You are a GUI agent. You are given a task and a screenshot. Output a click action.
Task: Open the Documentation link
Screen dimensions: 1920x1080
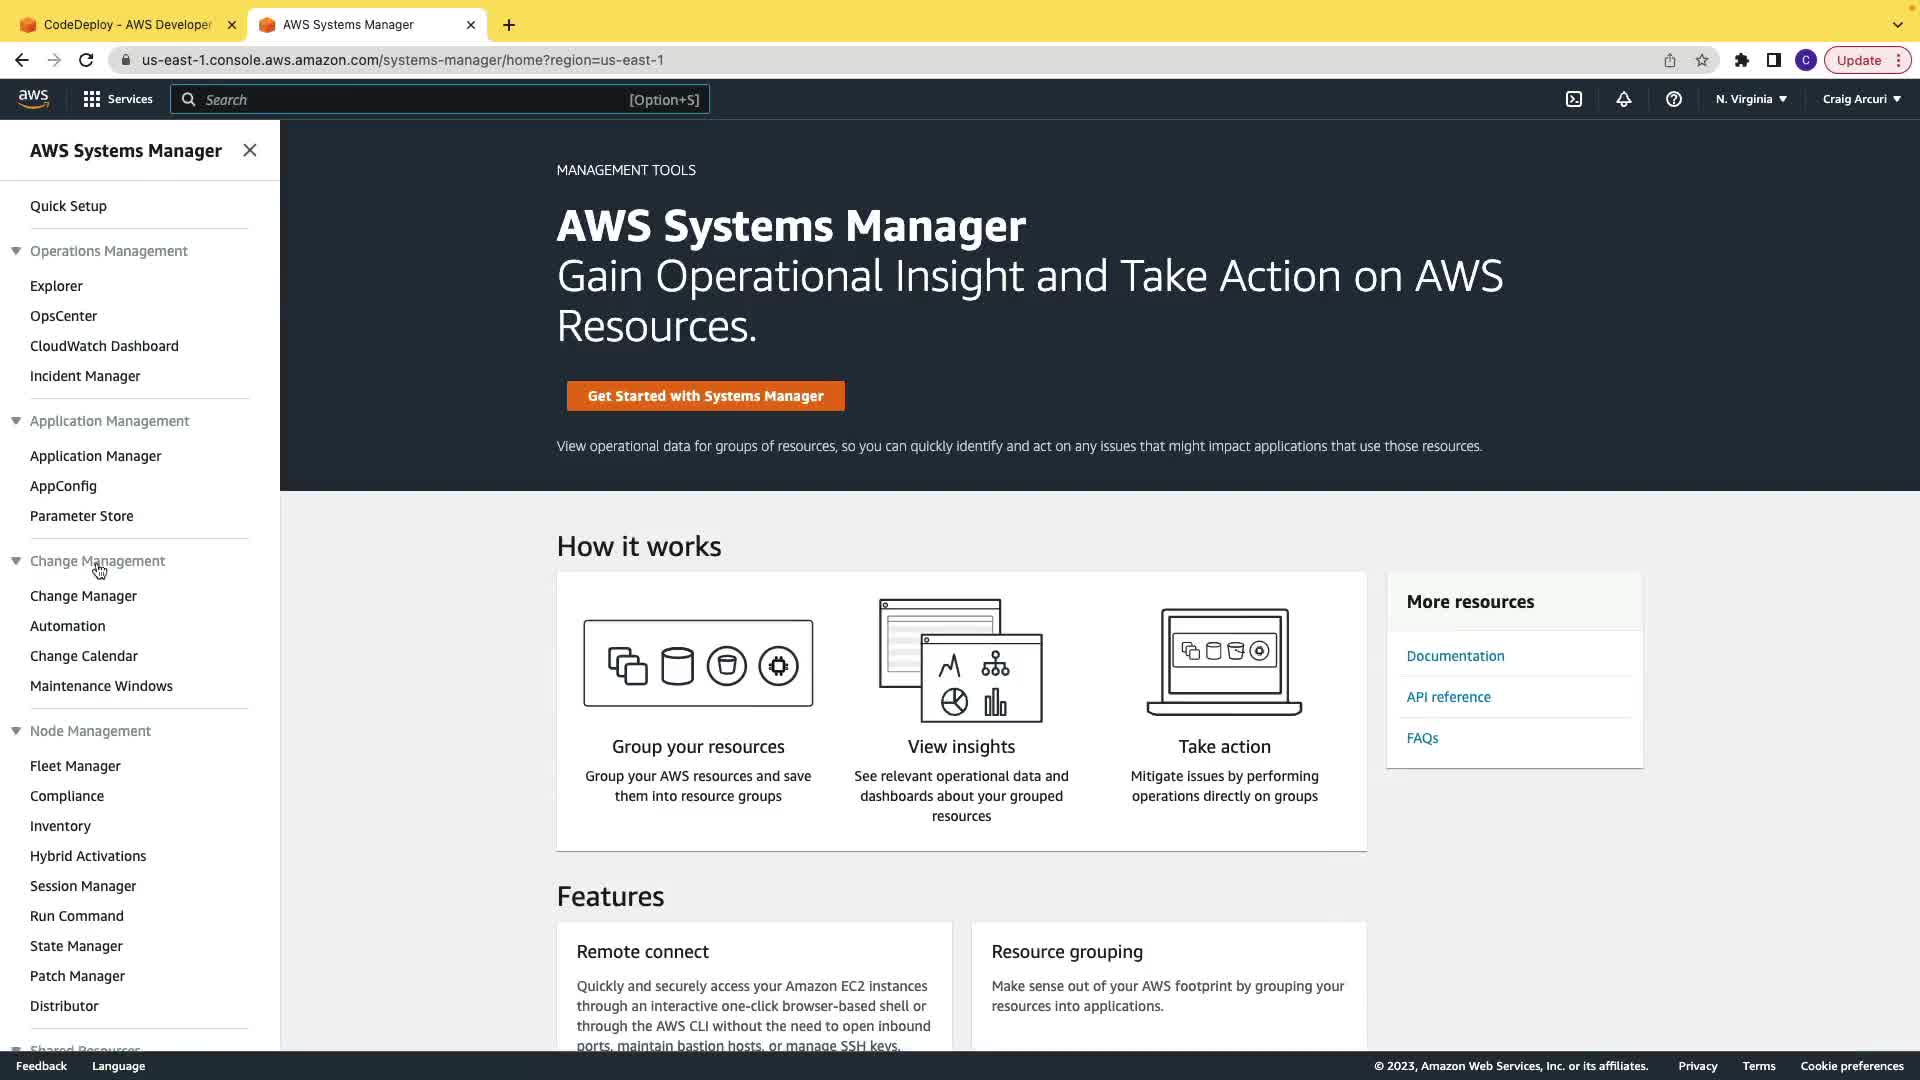(1455, 656)
